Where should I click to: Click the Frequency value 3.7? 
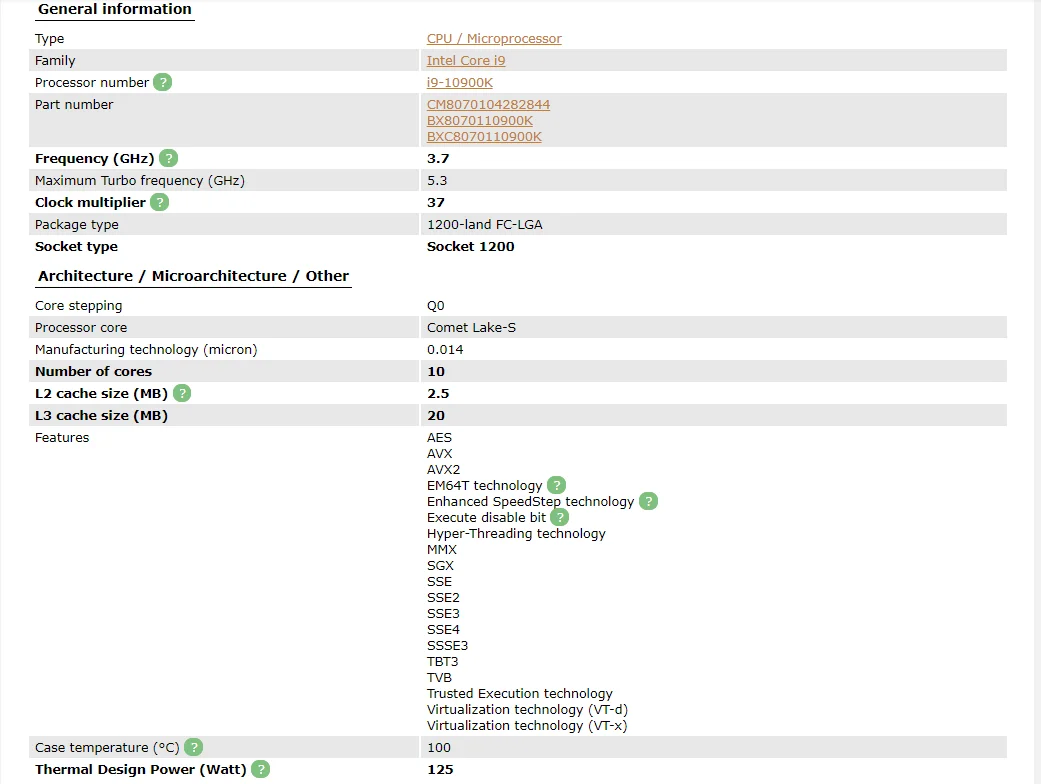pos(438,159)
